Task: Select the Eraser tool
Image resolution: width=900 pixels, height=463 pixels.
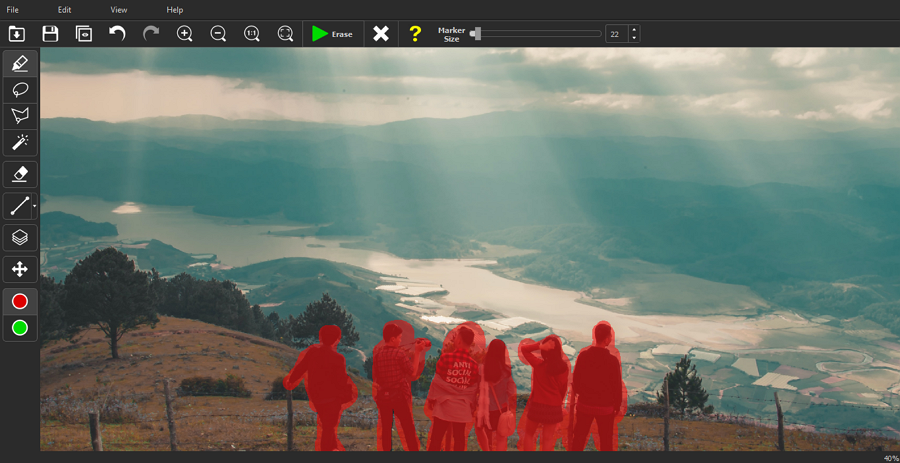Action: pos(20,174)
